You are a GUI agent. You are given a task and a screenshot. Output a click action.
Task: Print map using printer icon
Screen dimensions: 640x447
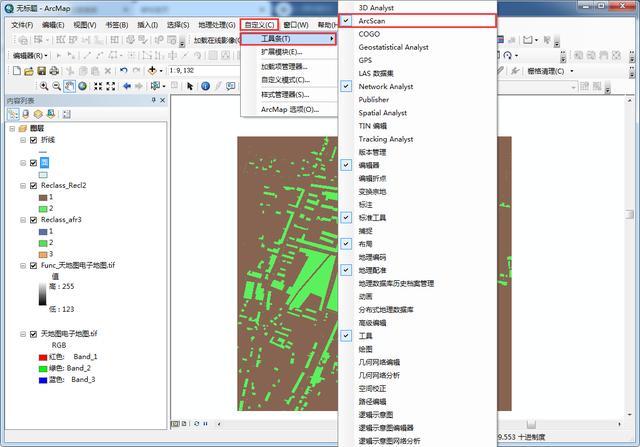[54, 71]
